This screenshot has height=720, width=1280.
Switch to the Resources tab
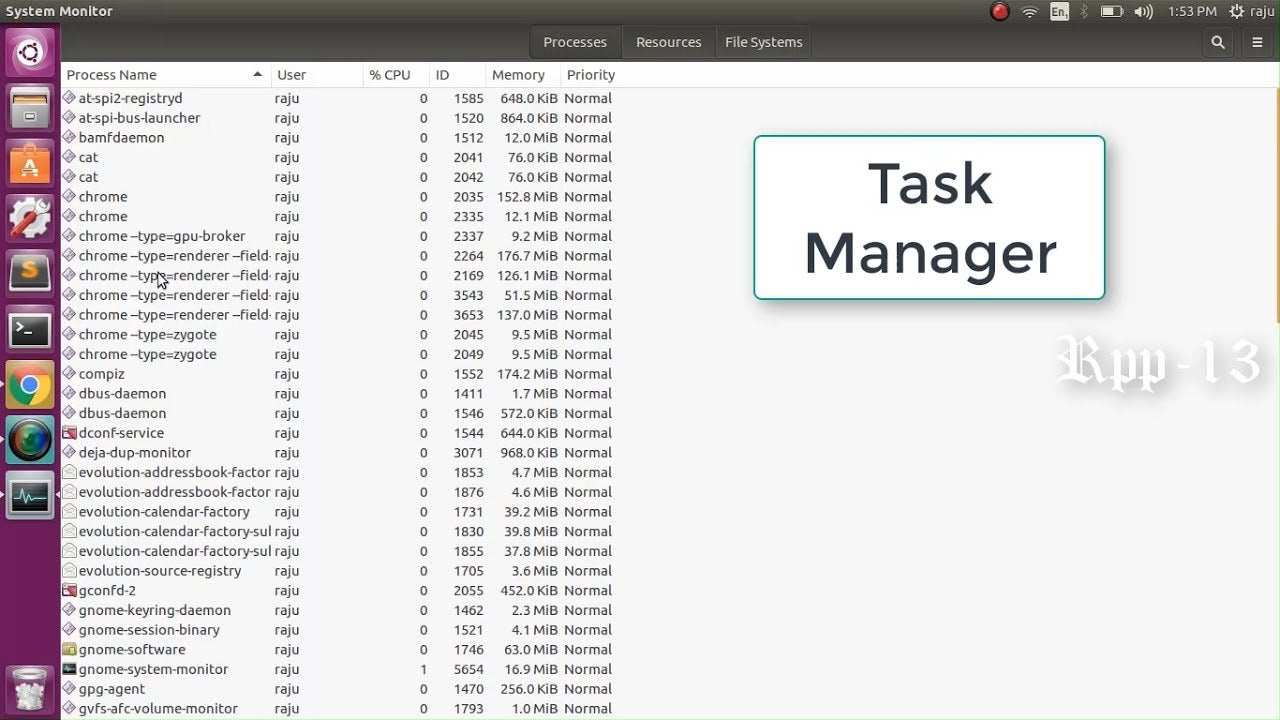[668, 42]
